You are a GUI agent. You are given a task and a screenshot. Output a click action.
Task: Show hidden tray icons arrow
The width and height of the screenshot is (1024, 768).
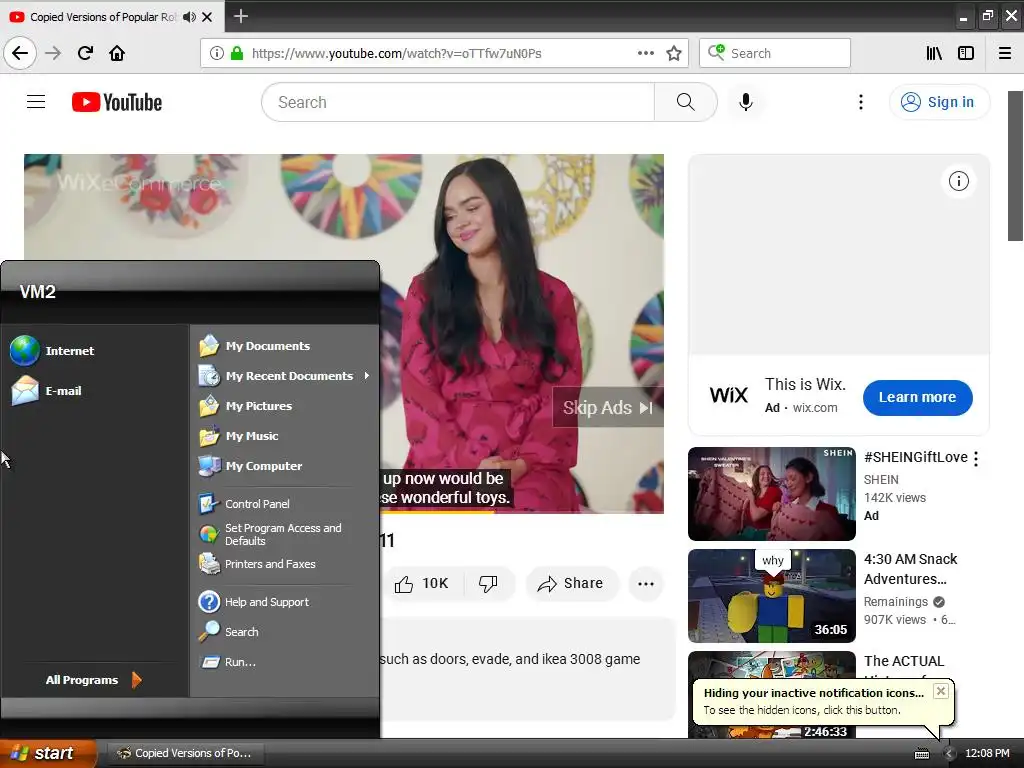pyautogui.click(x=949, y=754)
